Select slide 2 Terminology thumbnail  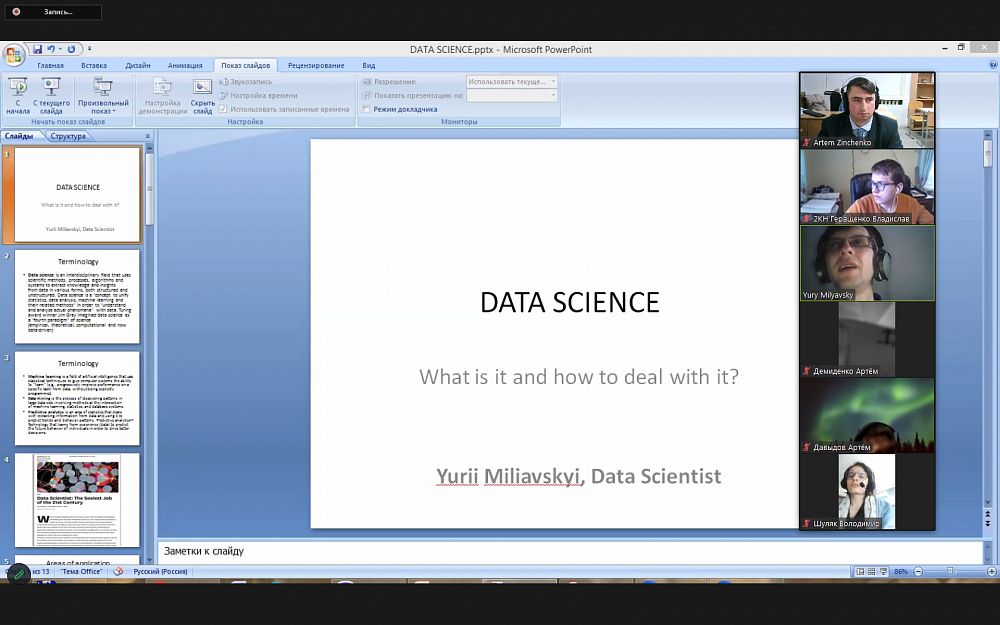click(x=77, y=297)
